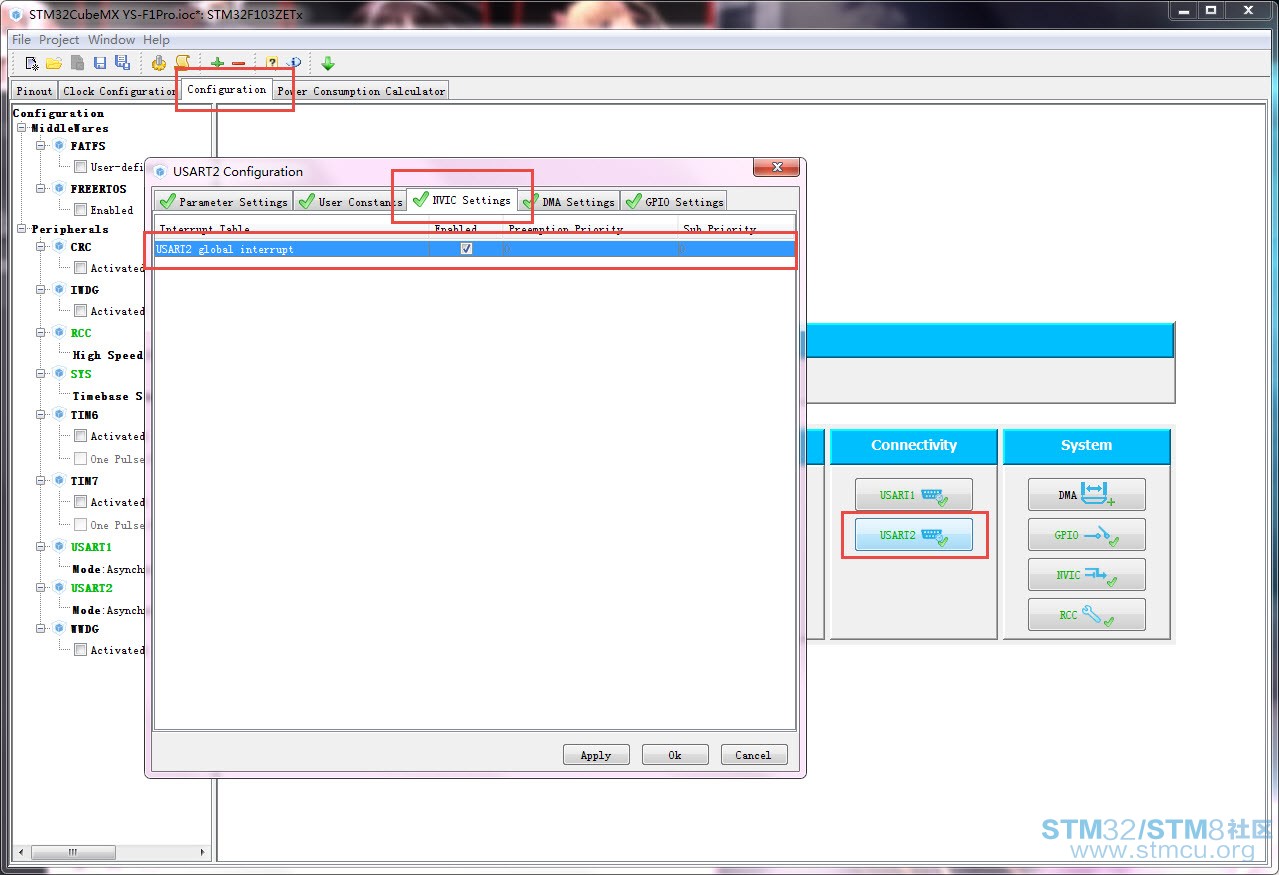Activate the CRC peripheral checkbox
Image resolution: width=1279 pixels, height=875 pixels.
tap(80, 268)
